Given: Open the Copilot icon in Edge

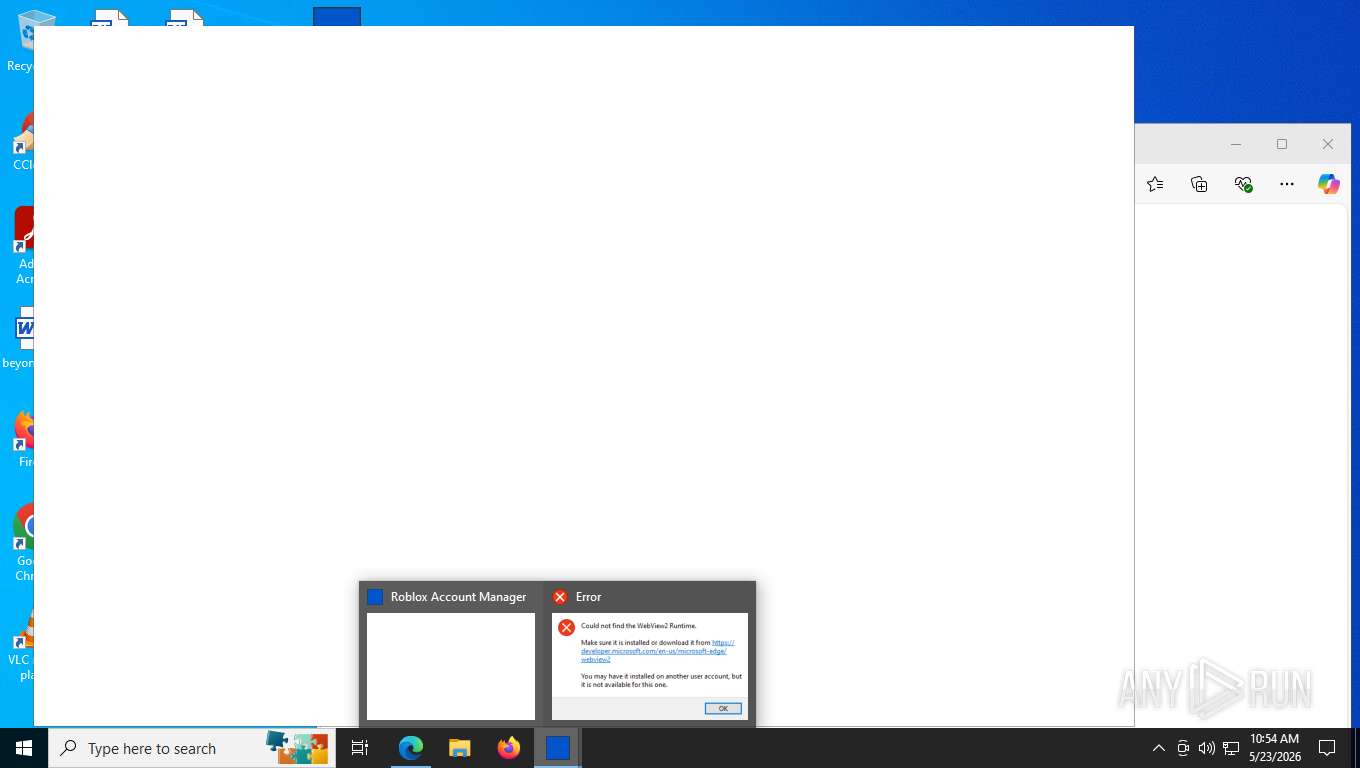Looking at the screenshot, I should [x=1328, y=184].
